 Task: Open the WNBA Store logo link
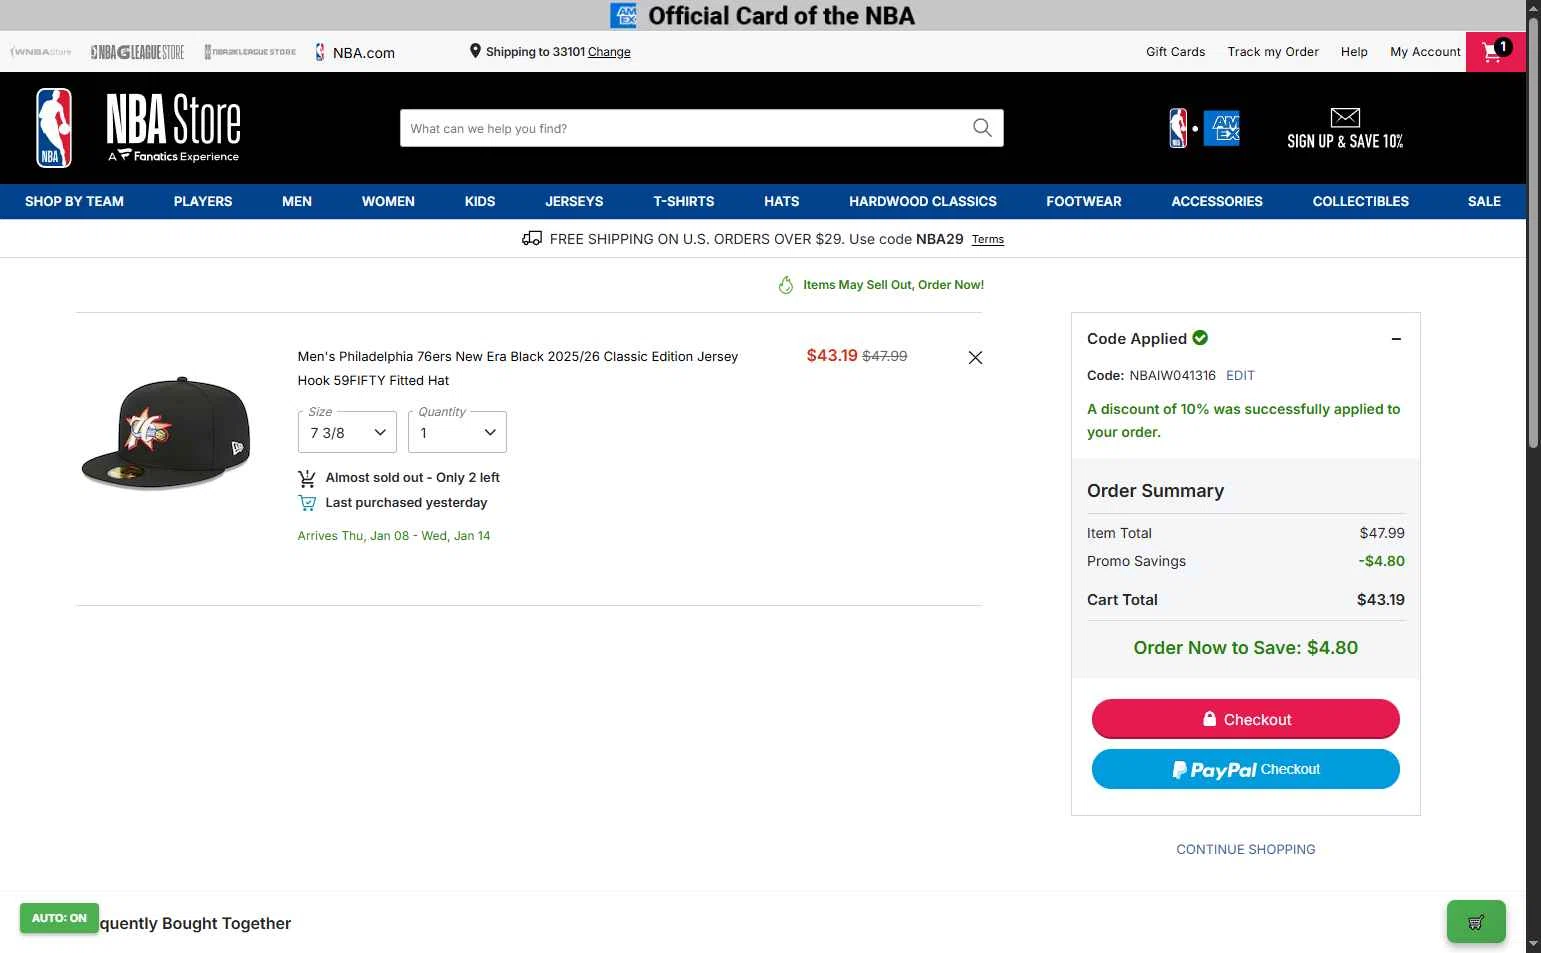coord(41,52)
